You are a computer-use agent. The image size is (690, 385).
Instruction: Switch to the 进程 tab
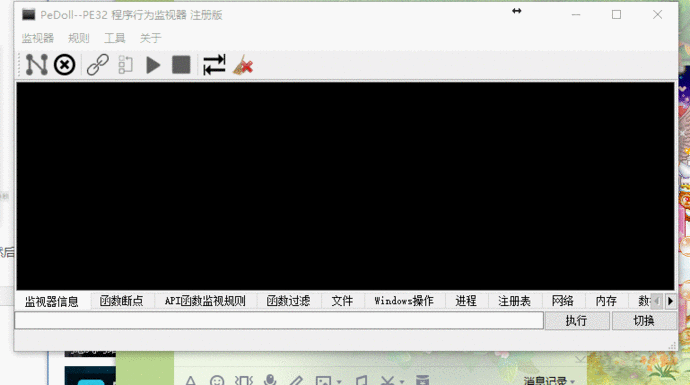pyautogui.click(x=466, y=301)
